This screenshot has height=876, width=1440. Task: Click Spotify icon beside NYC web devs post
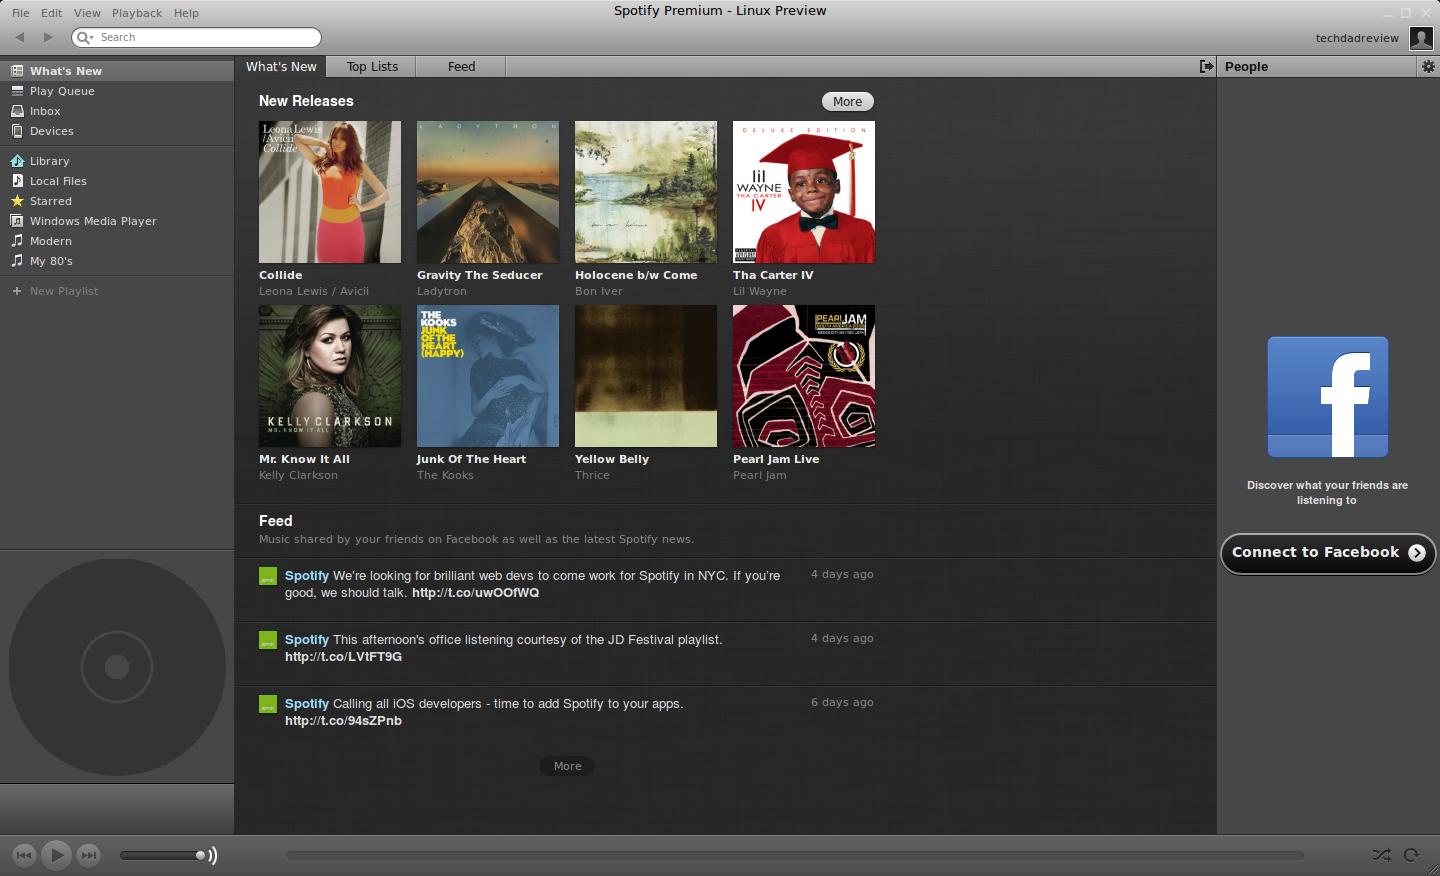[268, 576]
